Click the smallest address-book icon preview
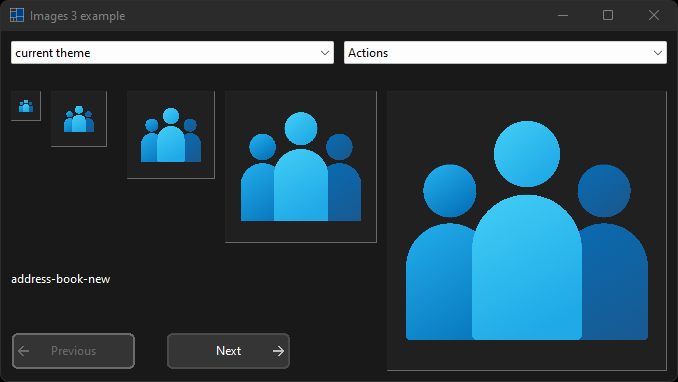 (x=26, y=106)
